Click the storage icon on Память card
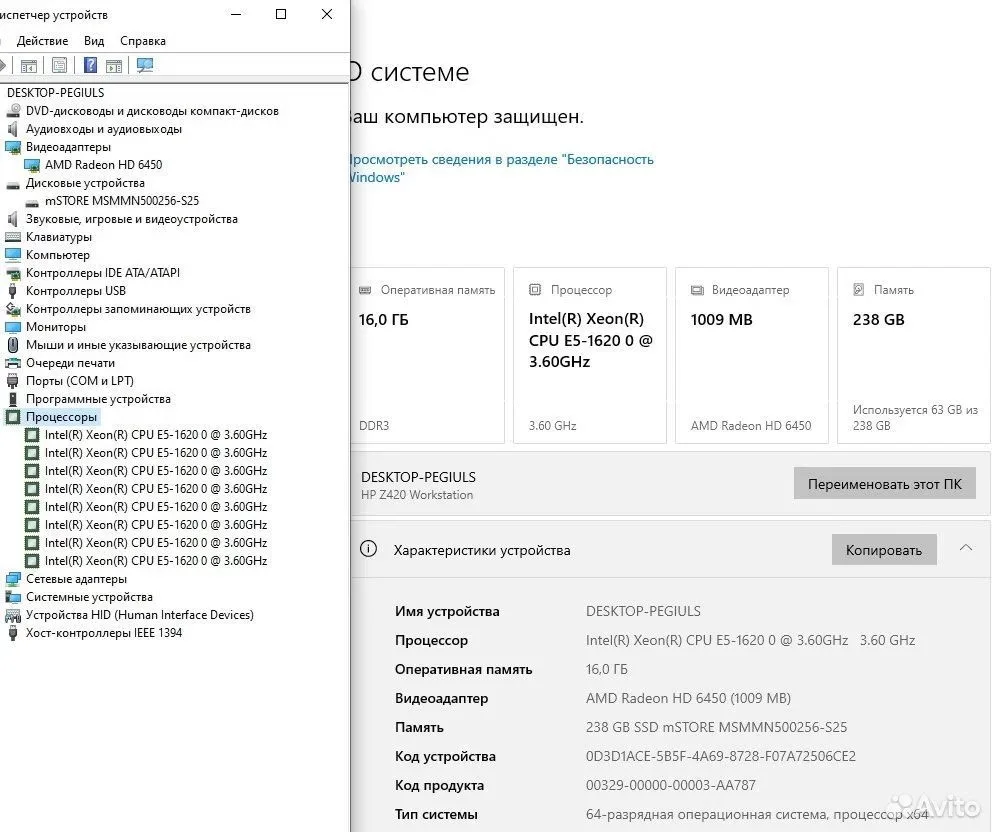This screenshot has width=992, height=832. (x=859, y=289)
